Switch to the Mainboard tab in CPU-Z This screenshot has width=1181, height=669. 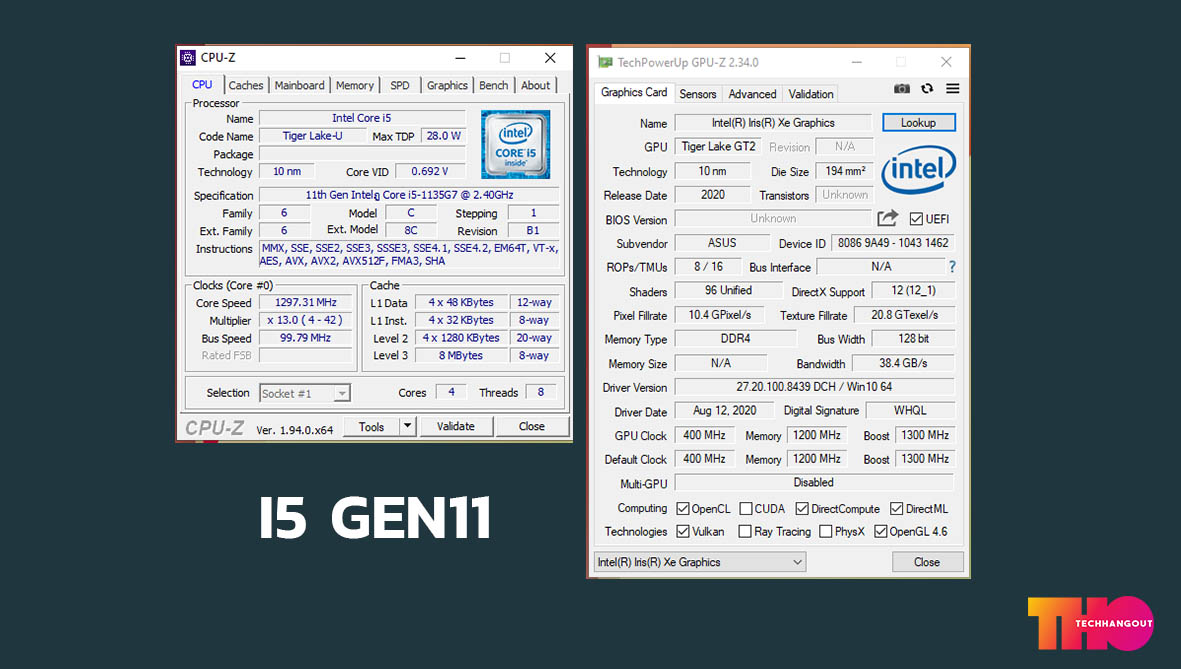(x=299, y=85)
